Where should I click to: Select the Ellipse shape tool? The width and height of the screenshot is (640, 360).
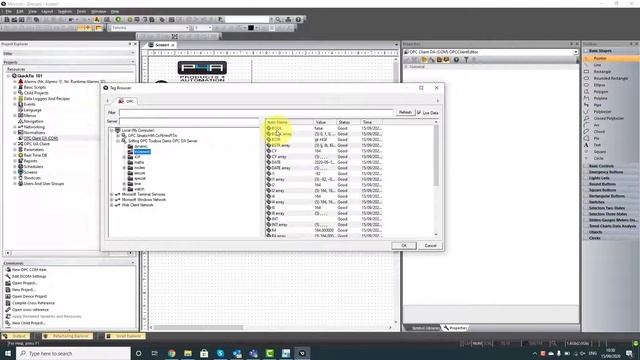(599, 85)
